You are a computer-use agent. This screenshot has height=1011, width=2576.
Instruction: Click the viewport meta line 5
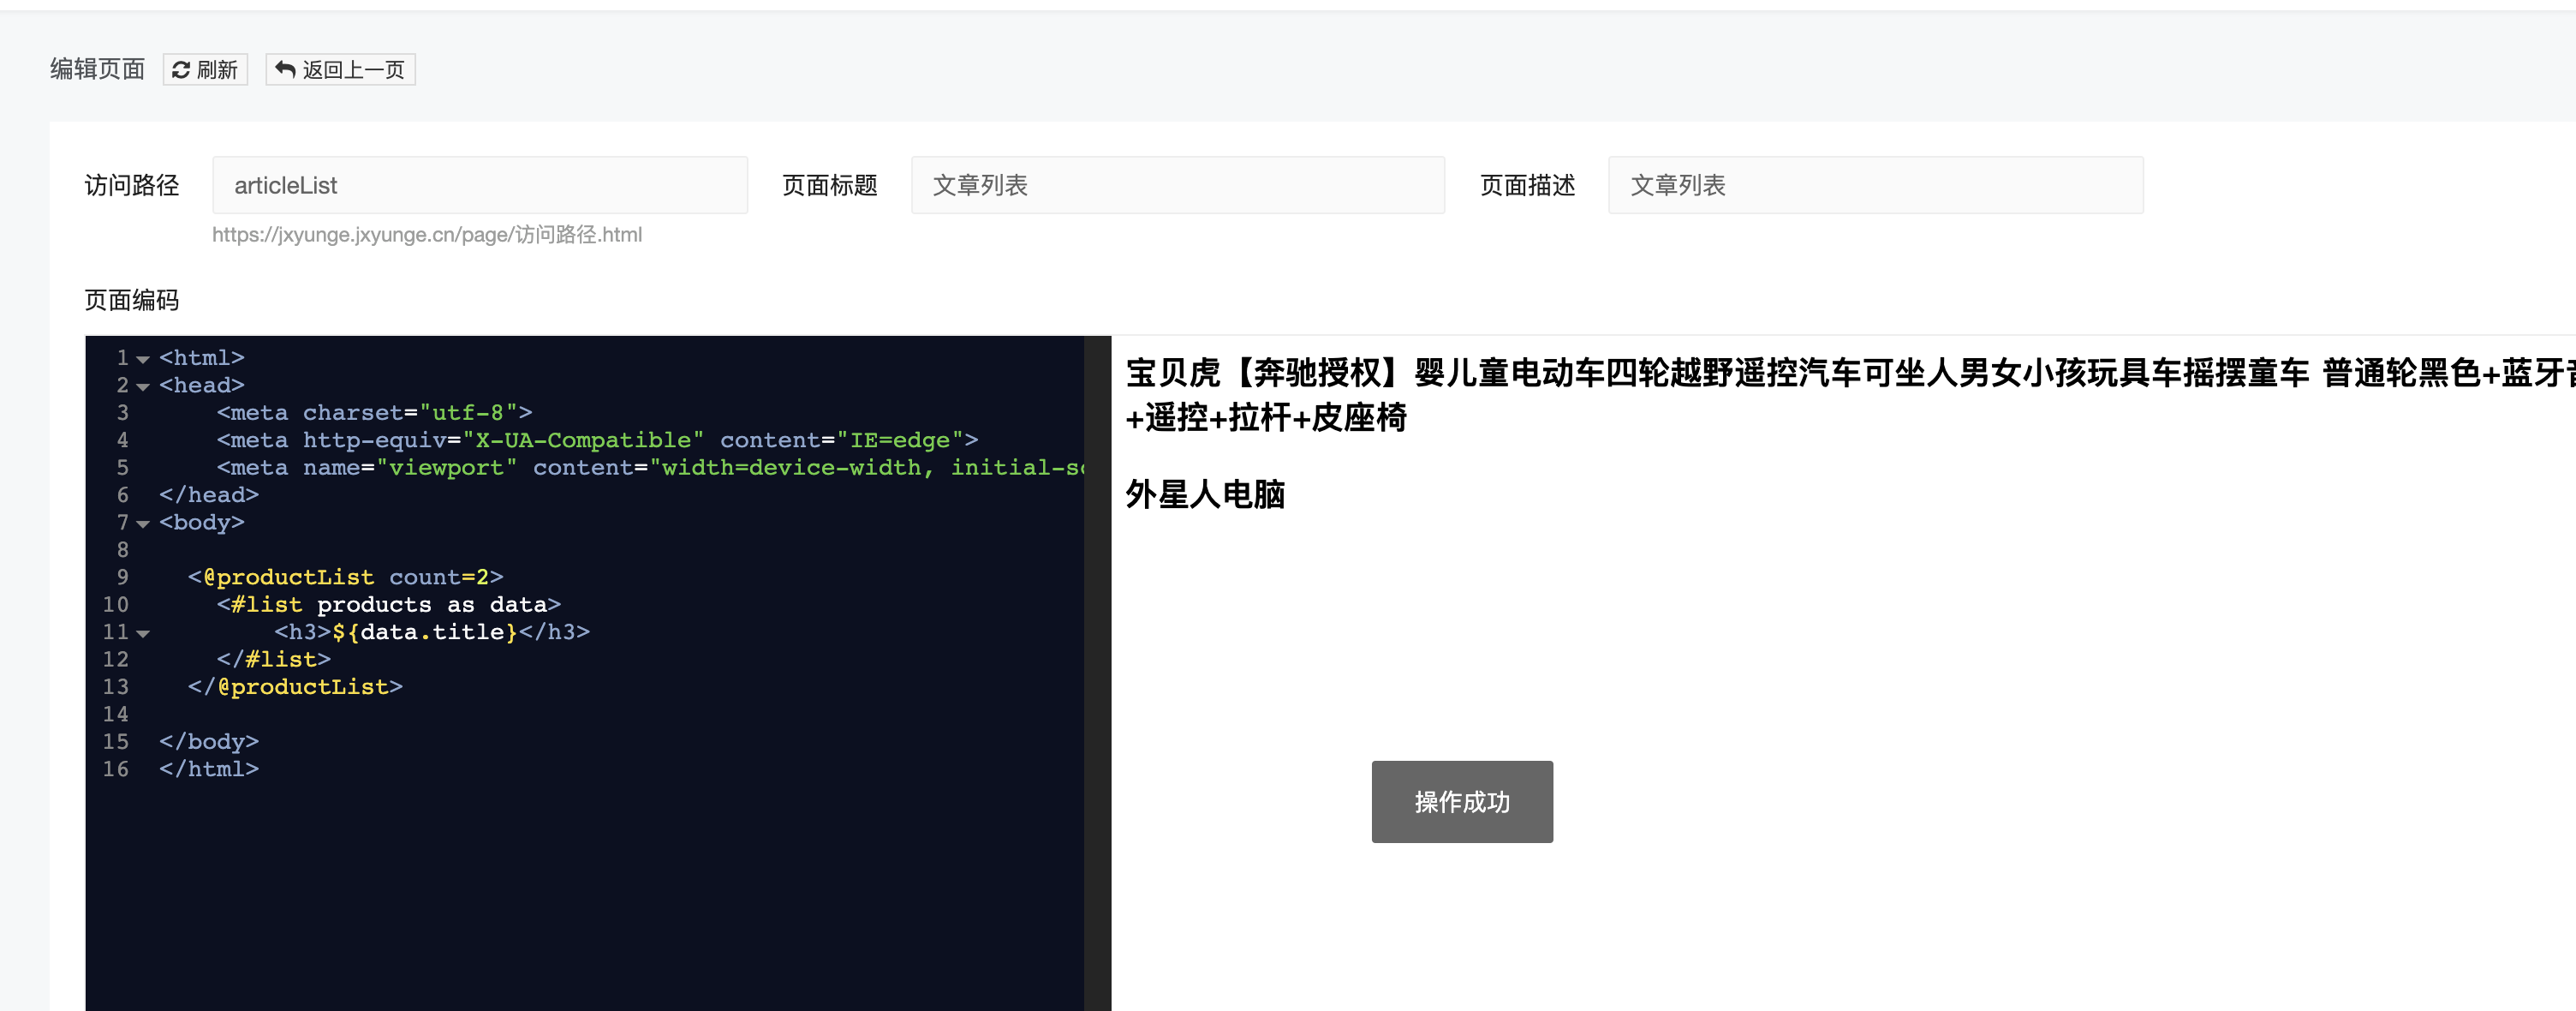point(650,467)
